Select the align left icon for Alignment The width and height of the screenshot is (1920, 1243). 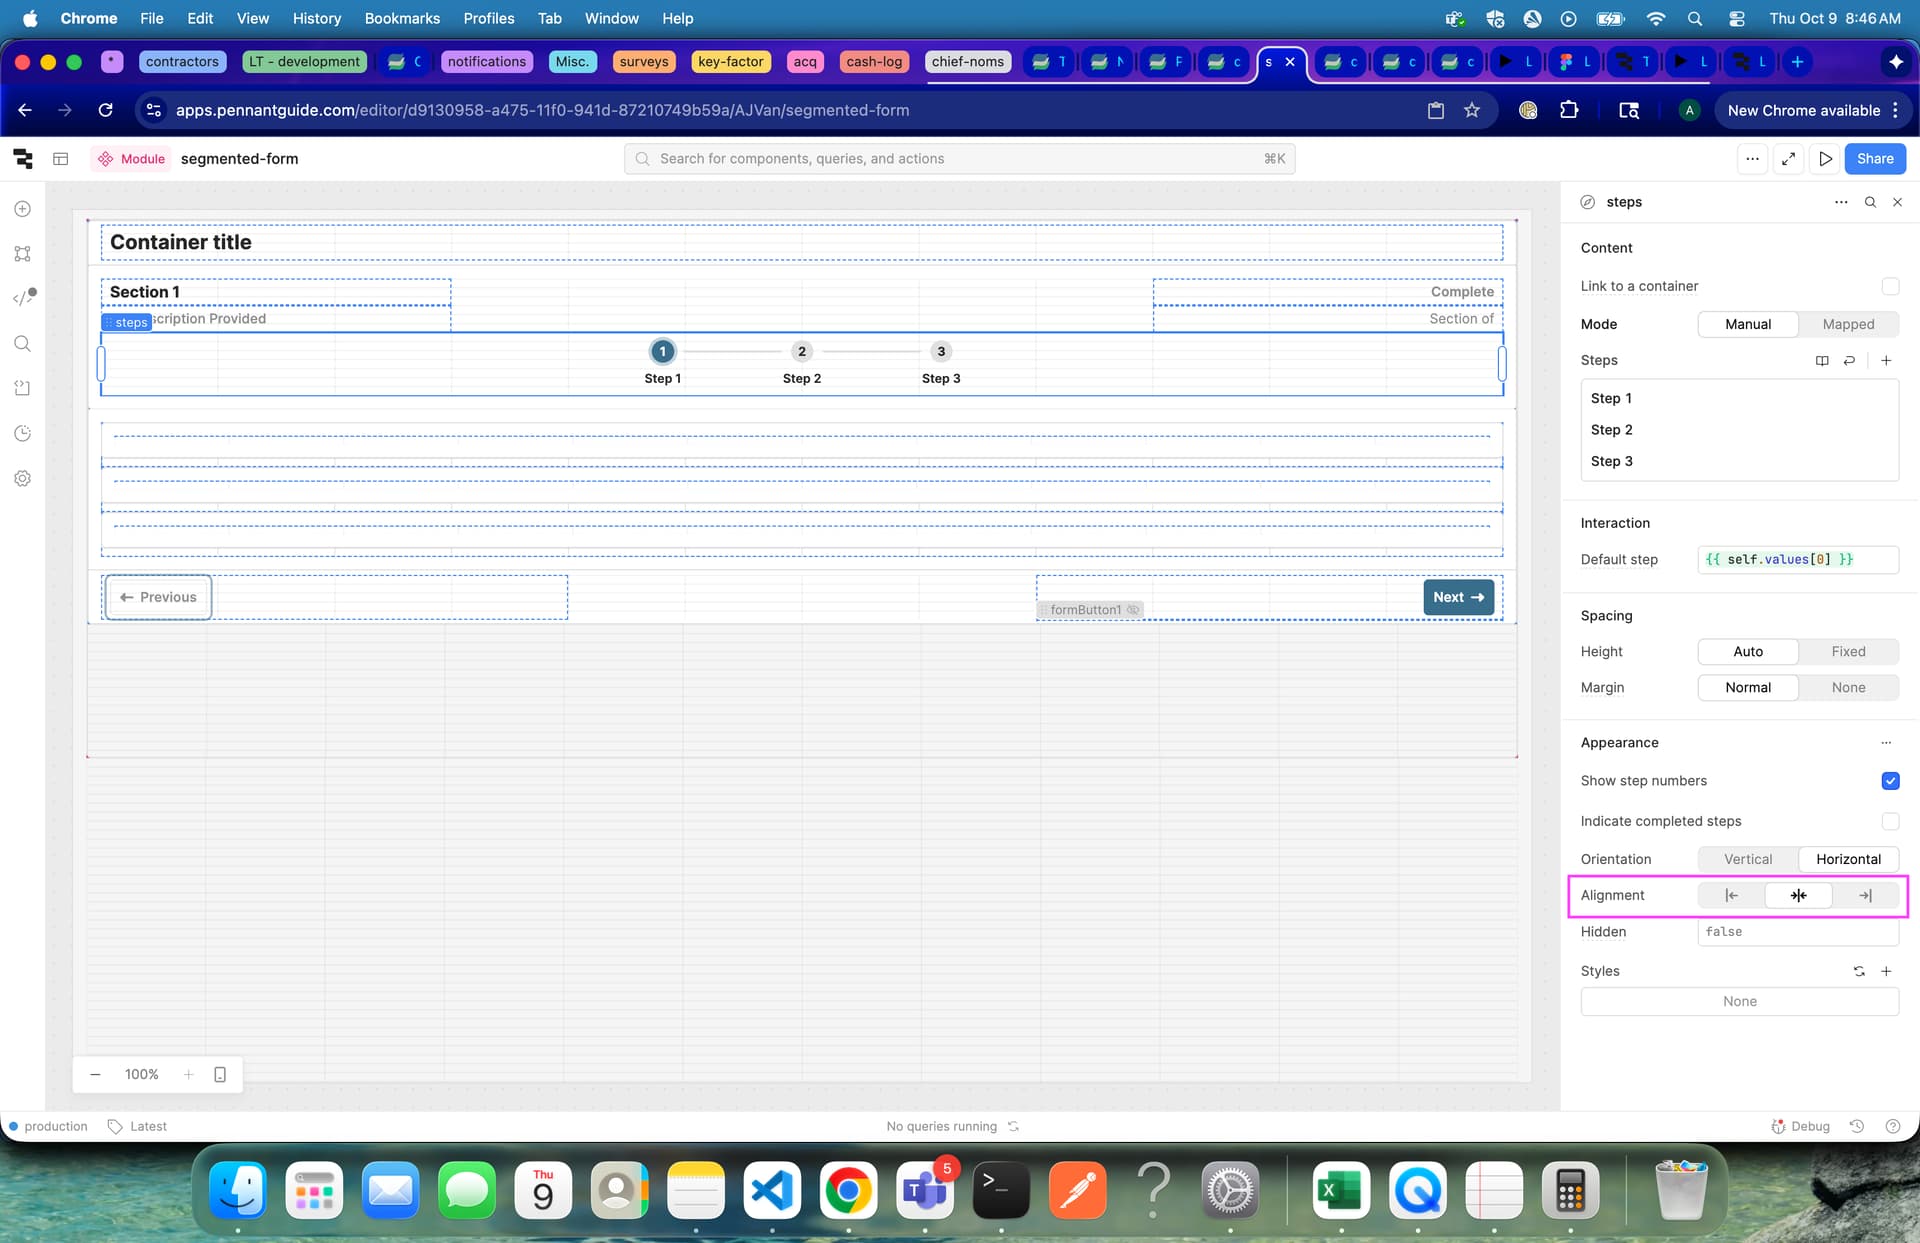click(1731, 895)
